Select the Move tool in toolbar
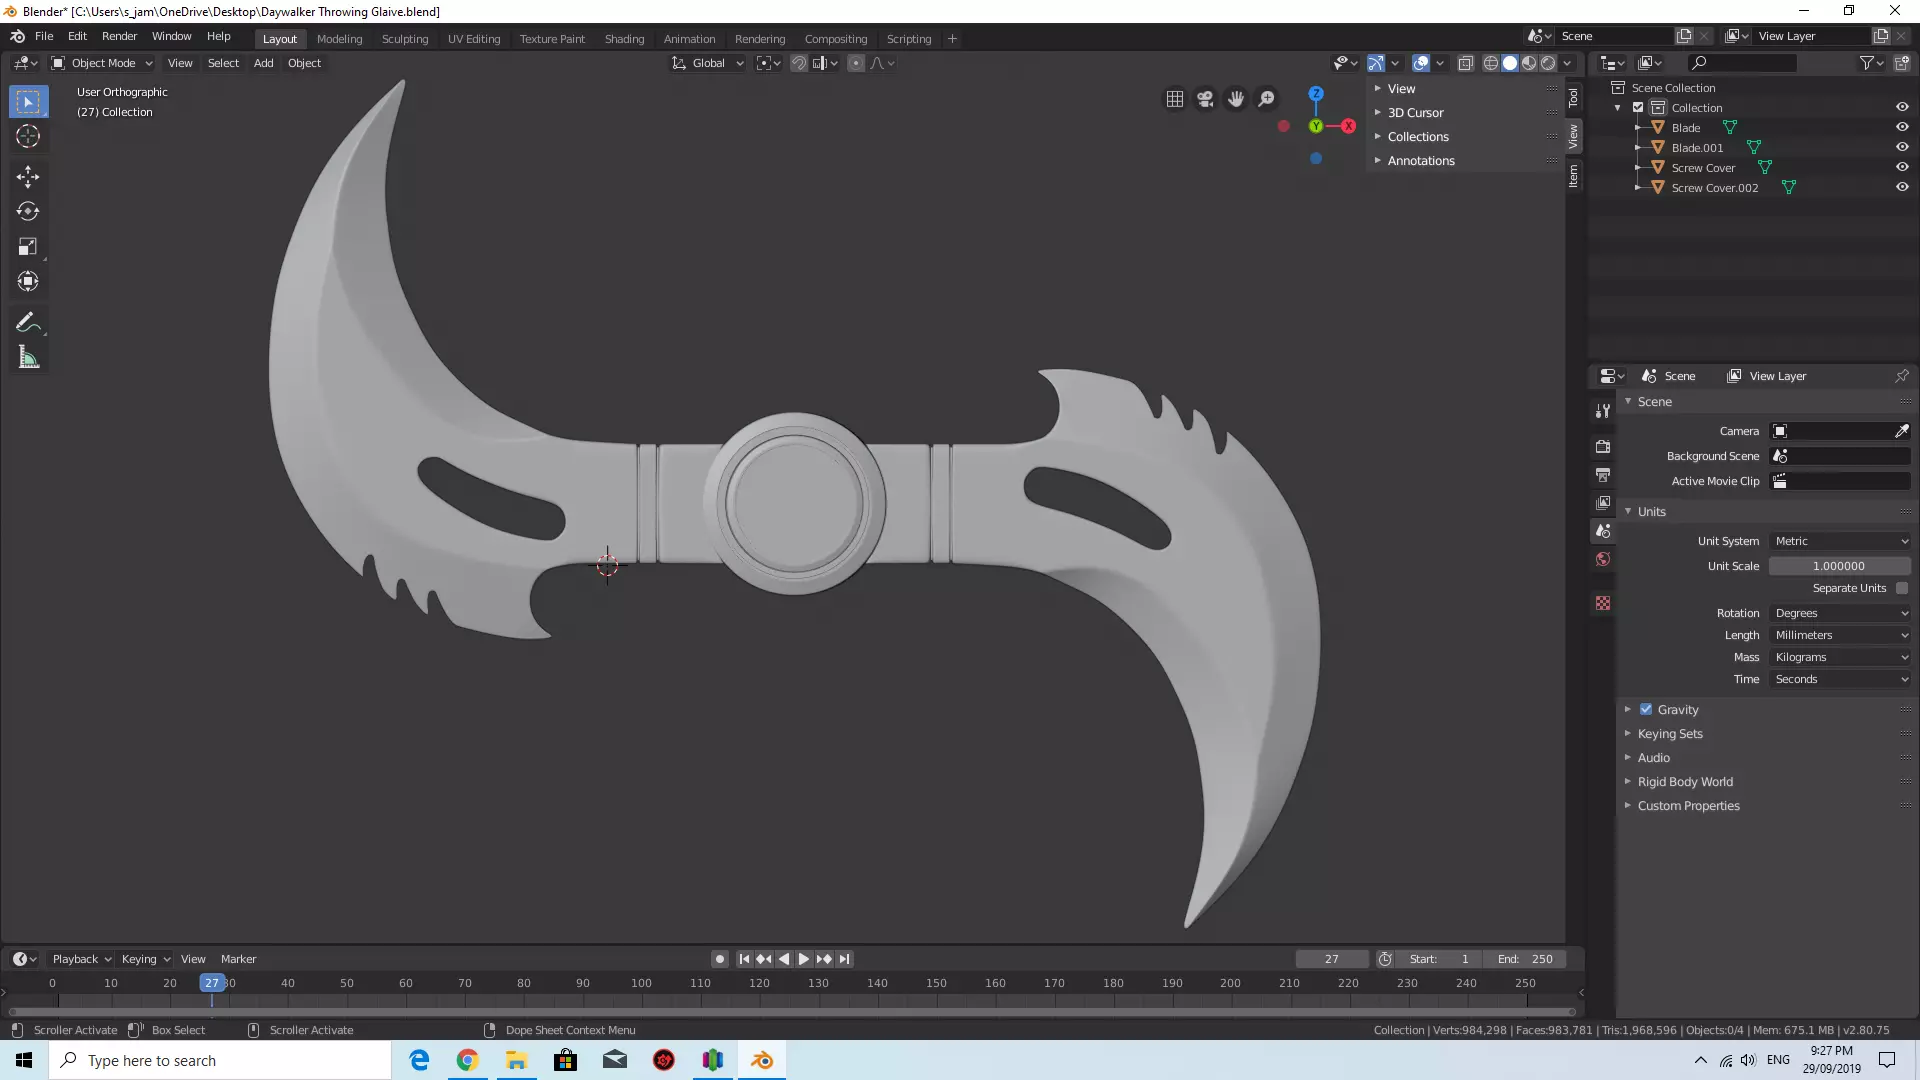The width and height of the screenshot is (1920, 1080). point(28,177)
